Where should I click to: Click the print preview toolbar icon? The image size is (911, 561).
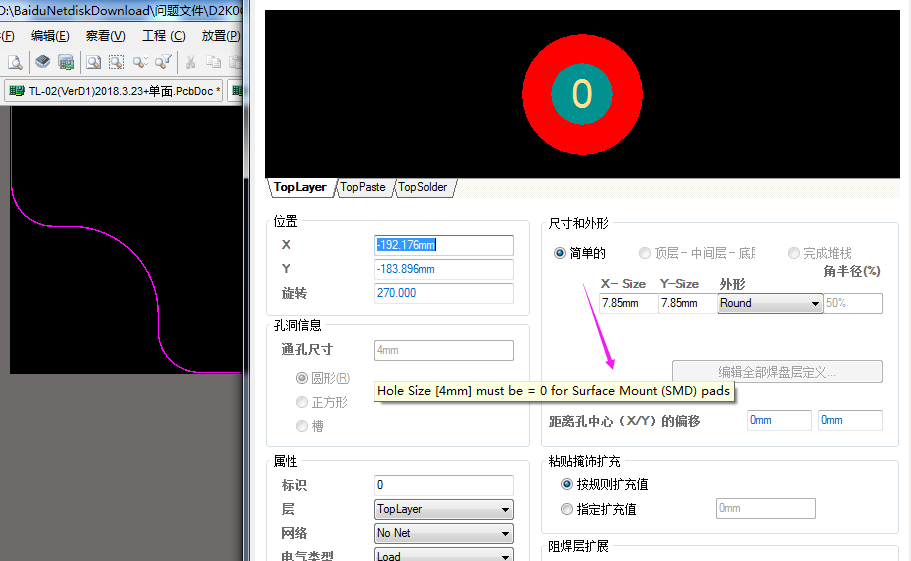[16, 62]
